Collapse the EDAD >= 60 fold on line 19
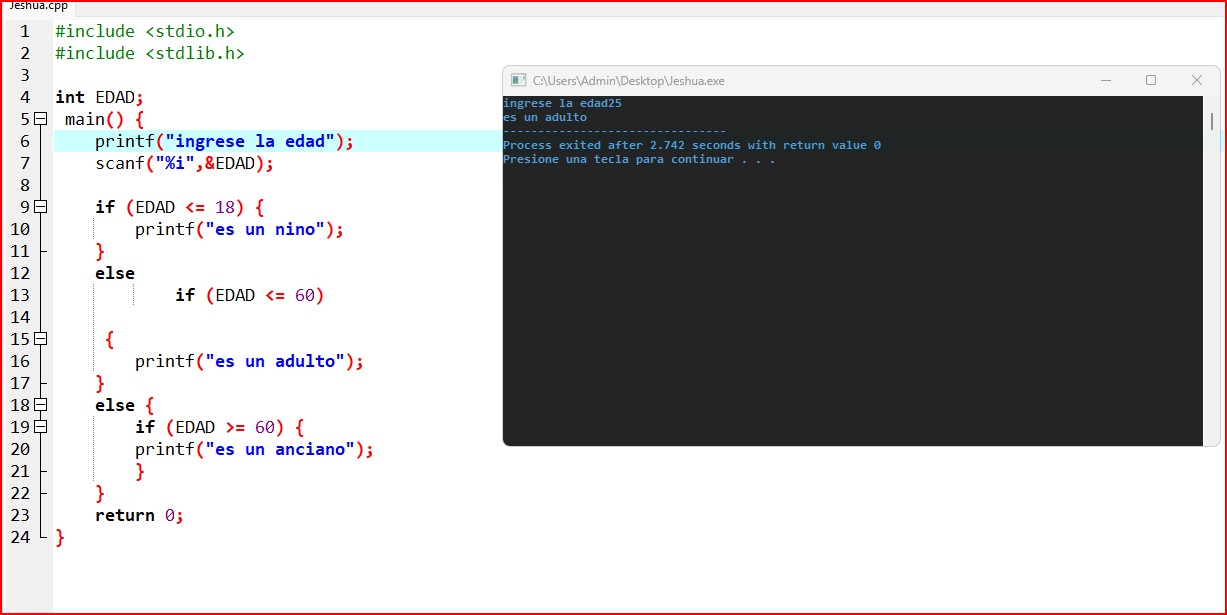Viewport: 1227px width, 615px height. click(x=41, y=427)
